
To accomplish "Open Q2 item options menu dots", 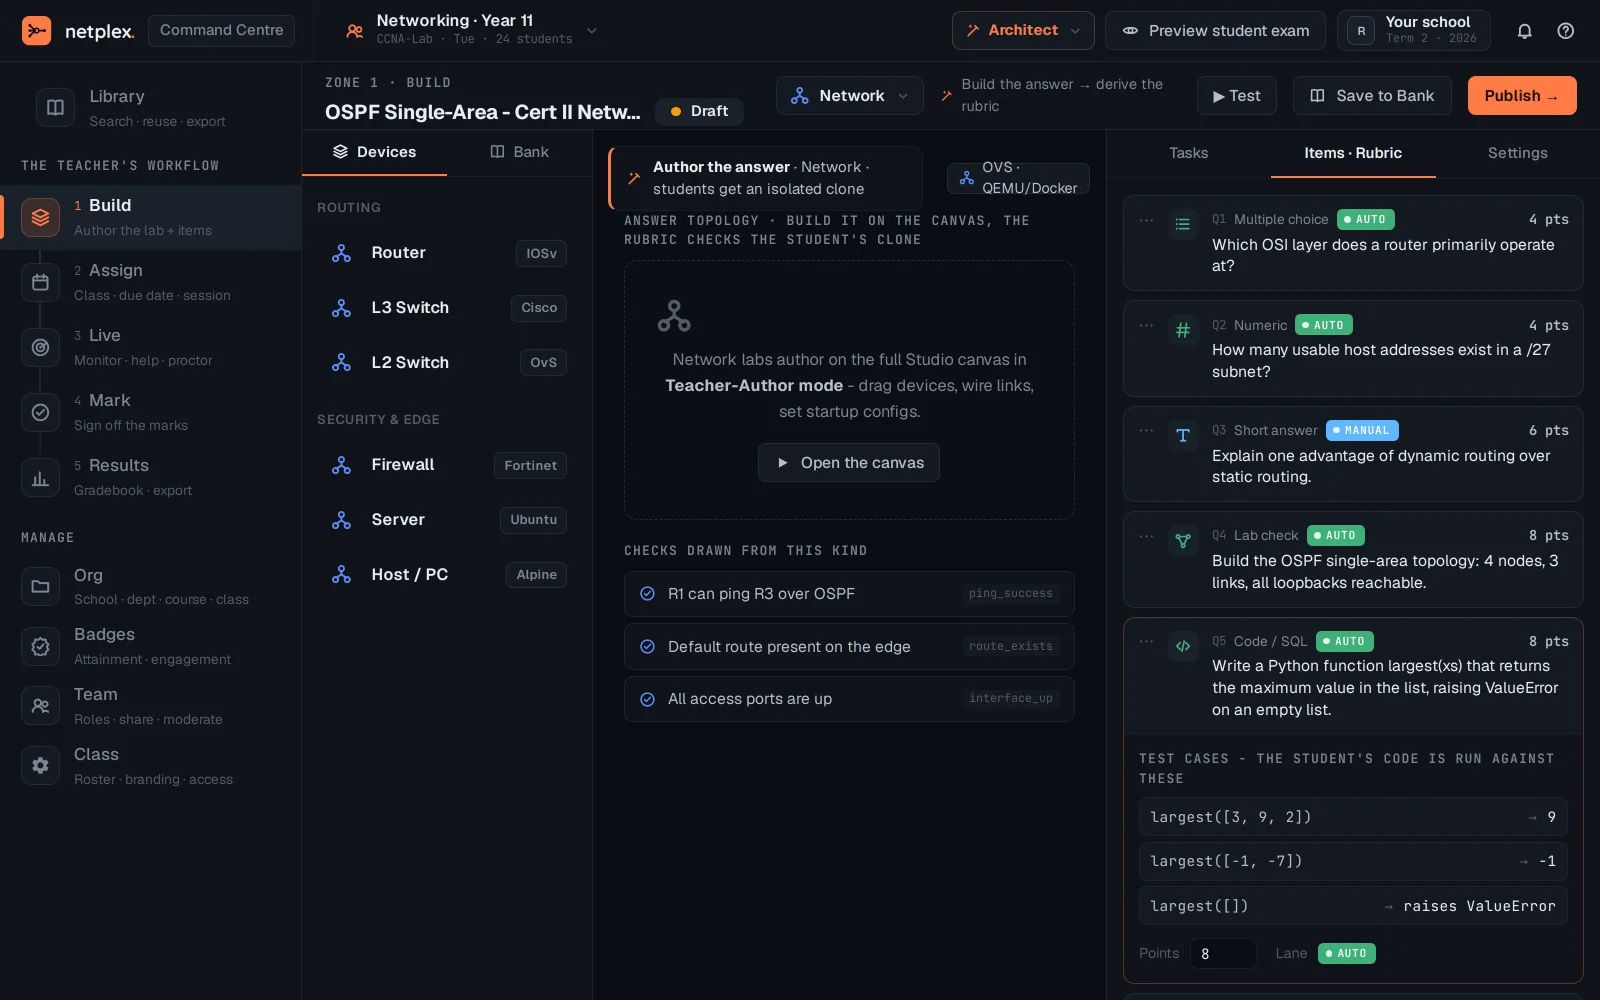I will coord(1146,326).
